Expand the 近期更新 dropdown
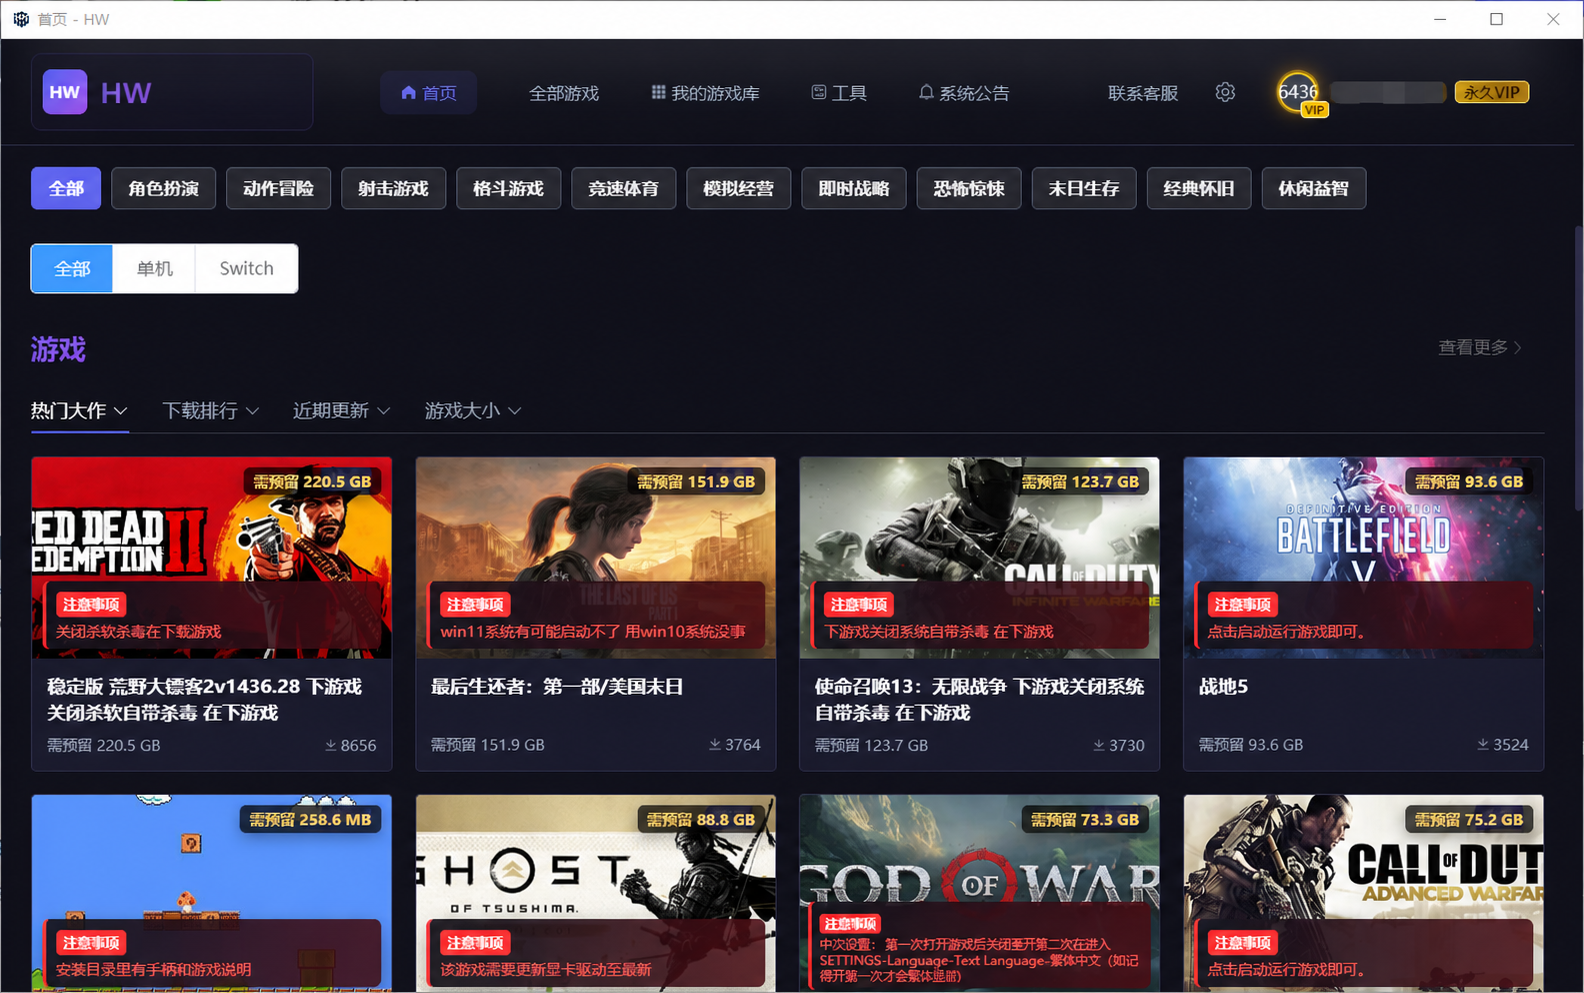Screen dimensions: 1584x993 point(341,411)
